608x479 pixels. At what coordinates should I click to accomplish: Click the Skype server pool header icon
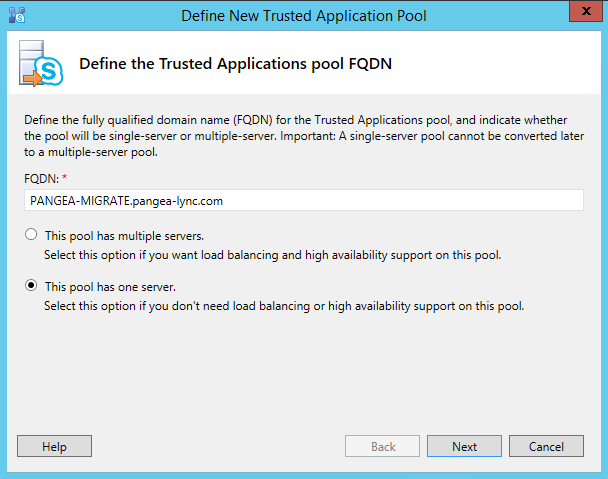point(41,63)
